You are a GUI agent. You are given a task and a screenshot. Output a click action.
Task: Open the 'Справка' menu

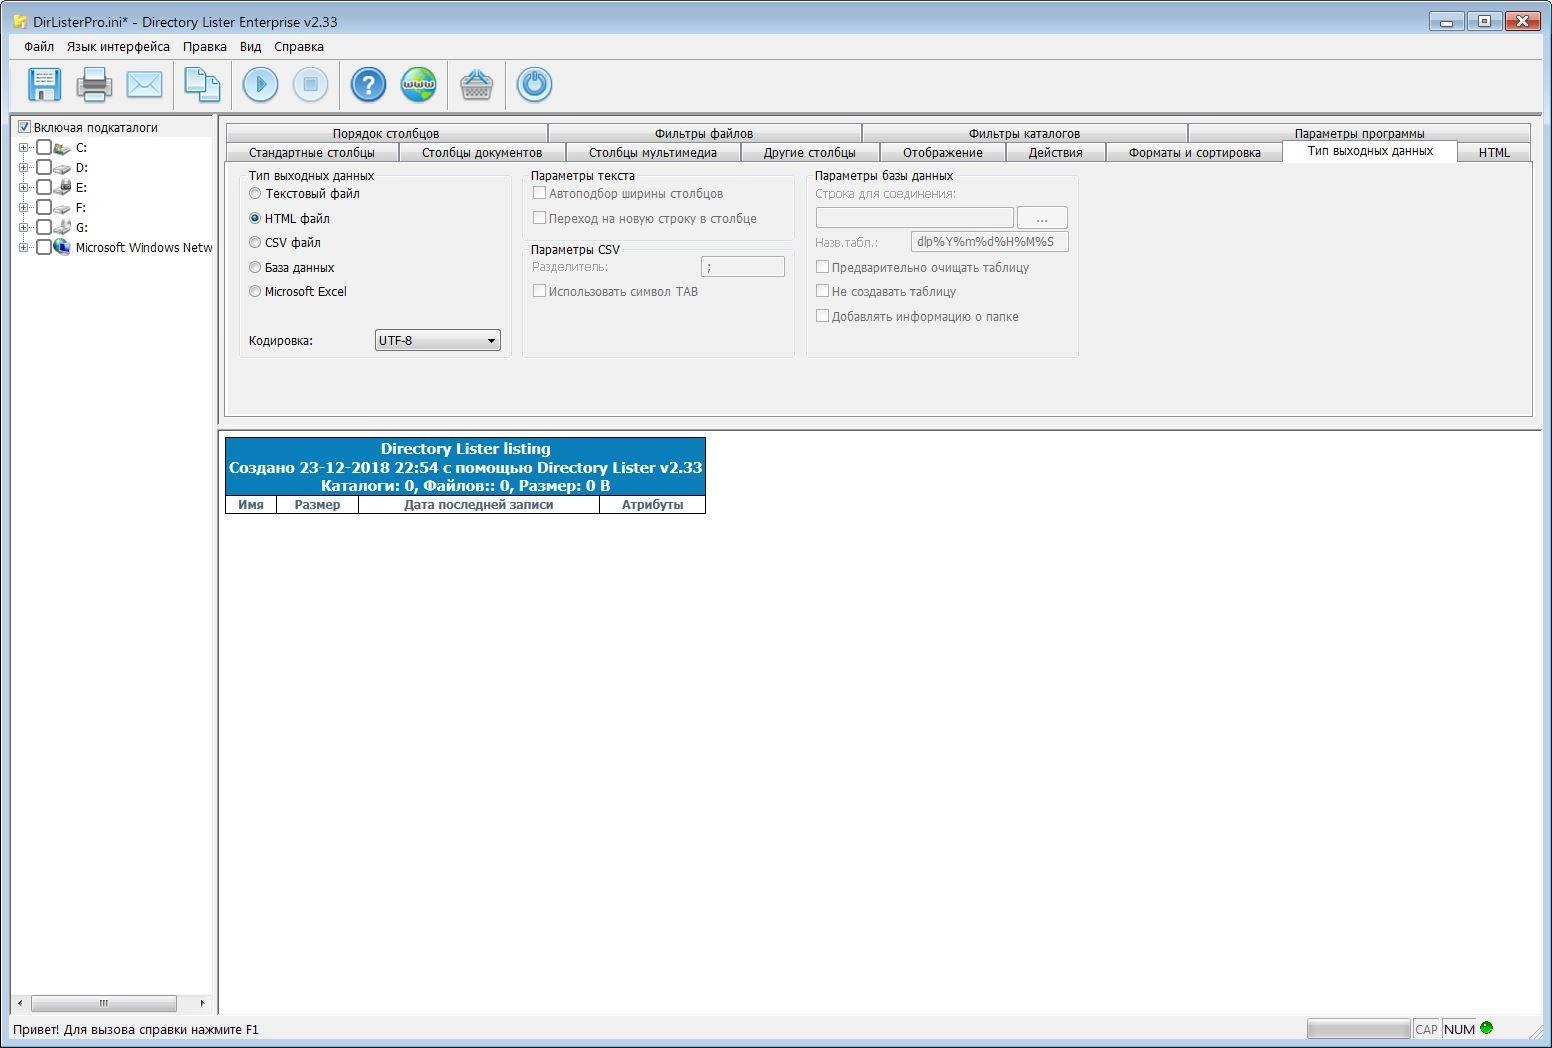tap(299, 47)
